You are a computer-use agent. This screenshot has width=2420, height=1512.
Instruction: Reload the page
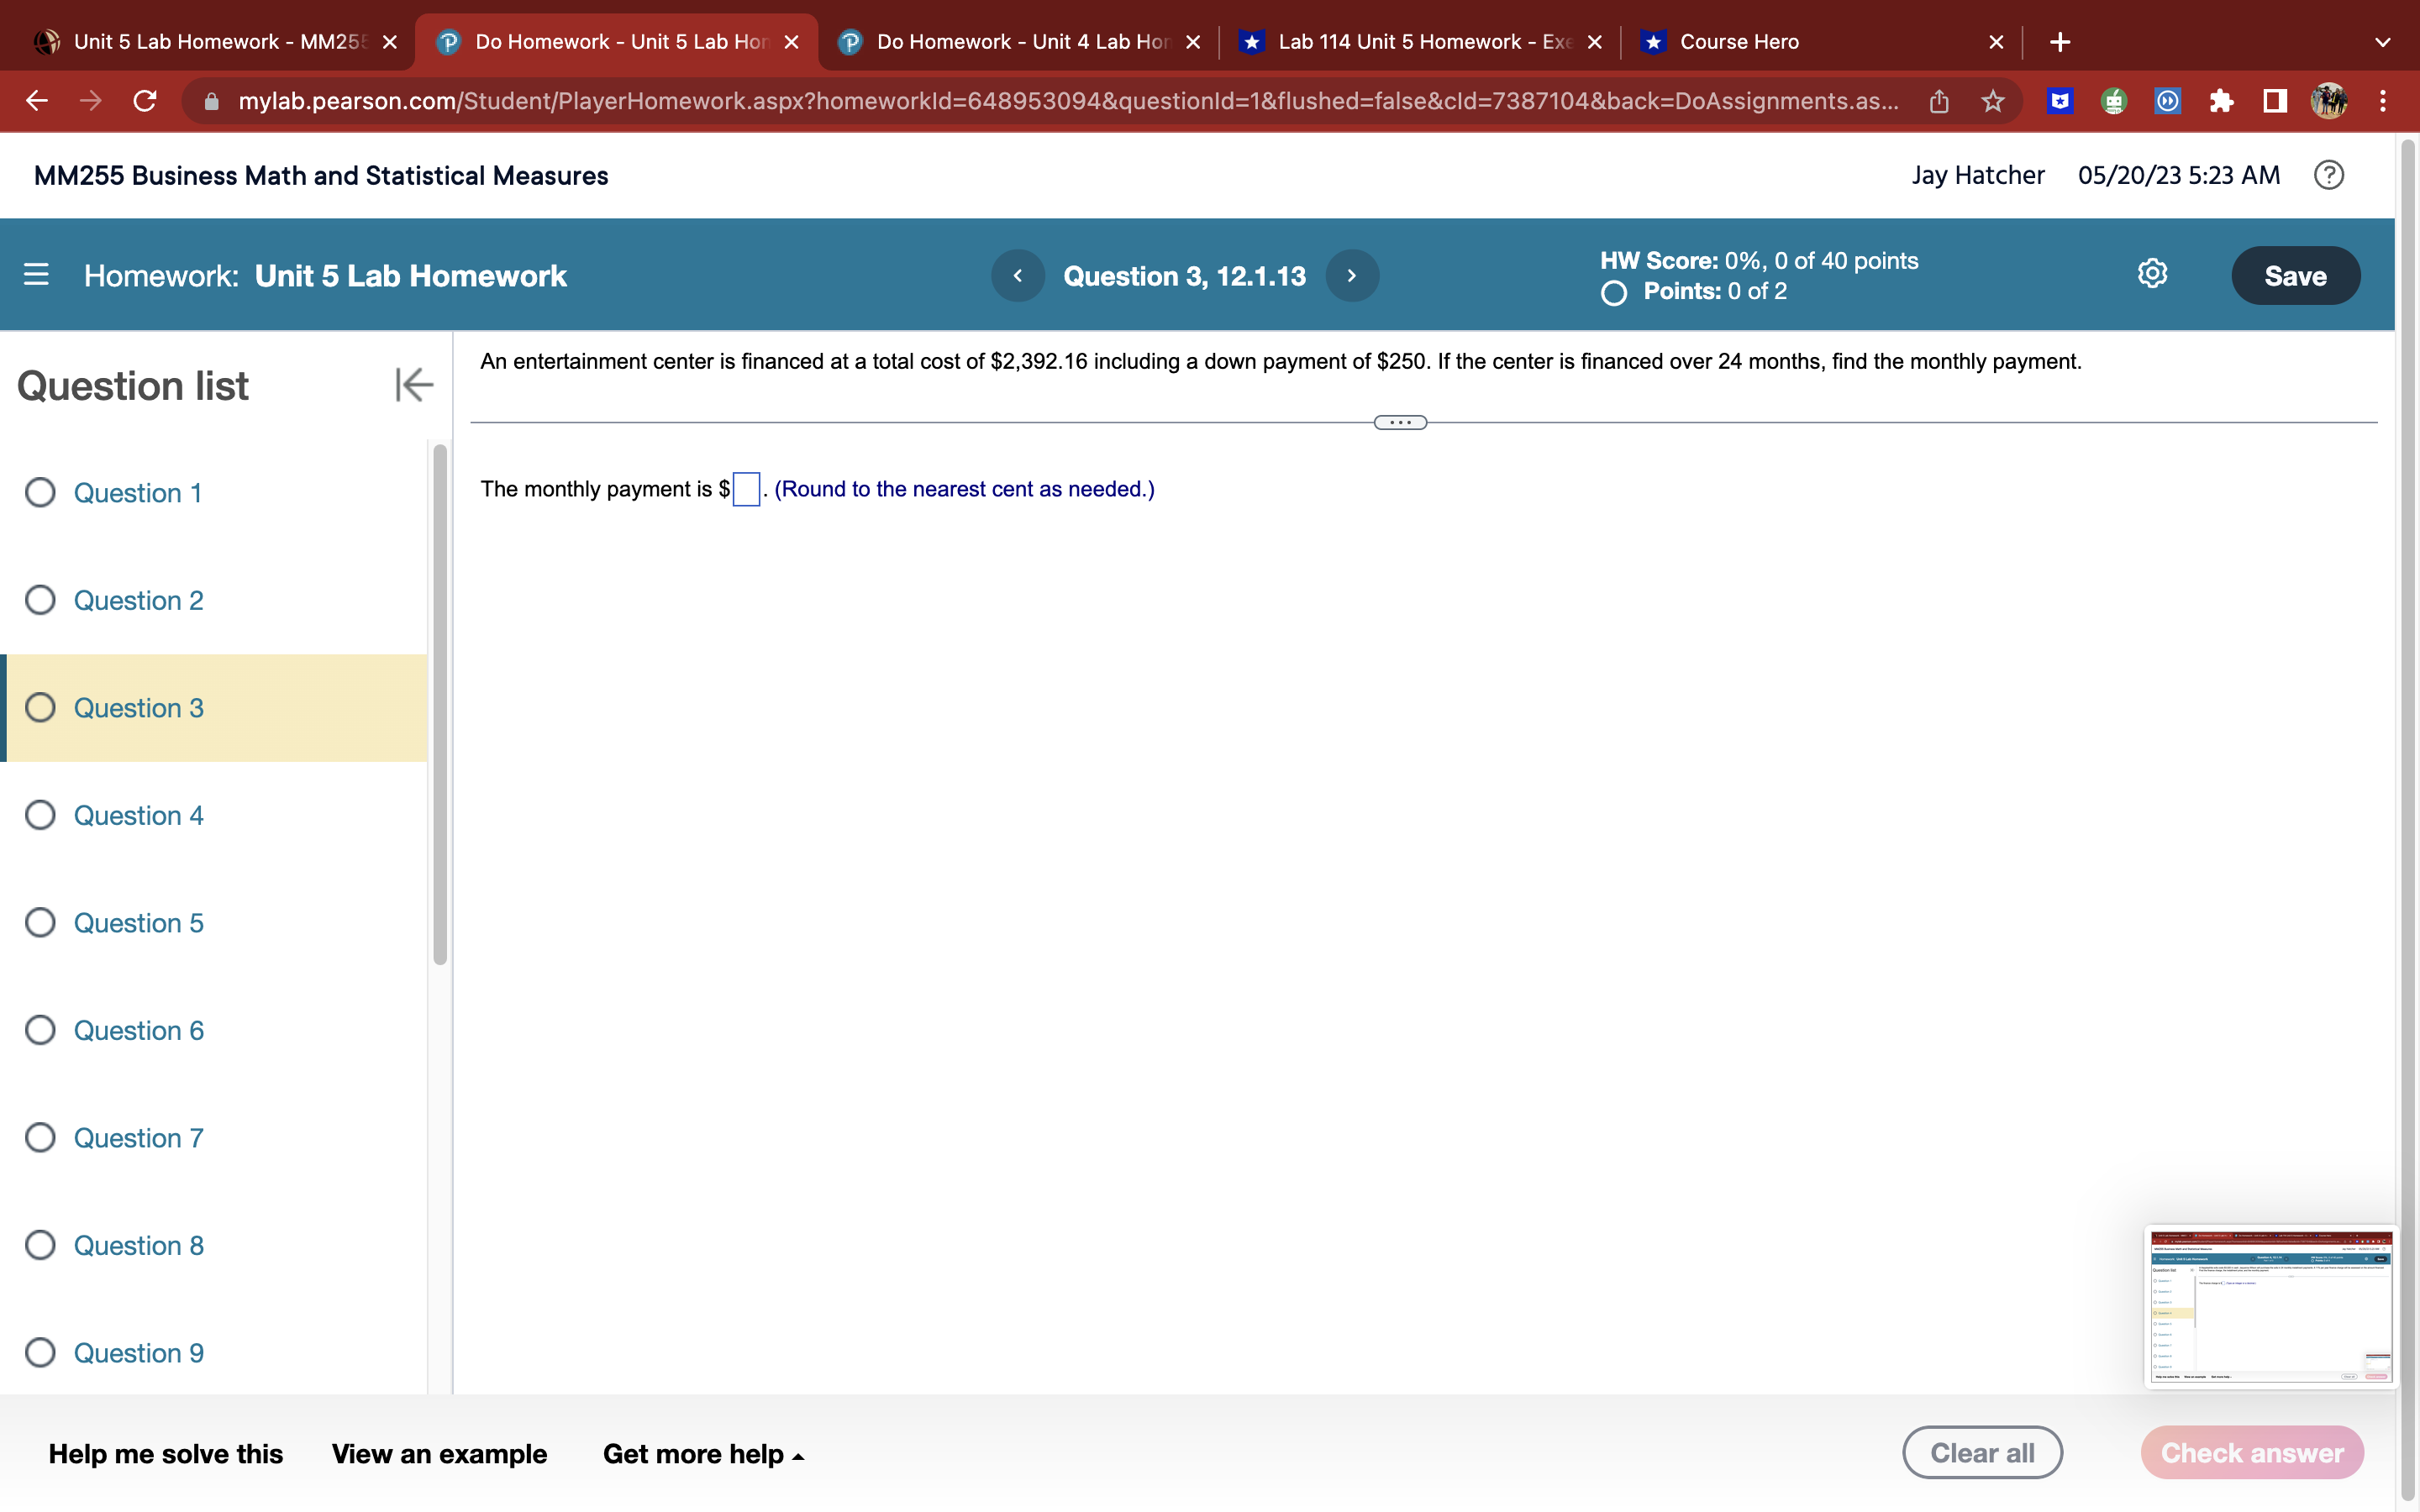pyautogui.click(x=144, y=101)
